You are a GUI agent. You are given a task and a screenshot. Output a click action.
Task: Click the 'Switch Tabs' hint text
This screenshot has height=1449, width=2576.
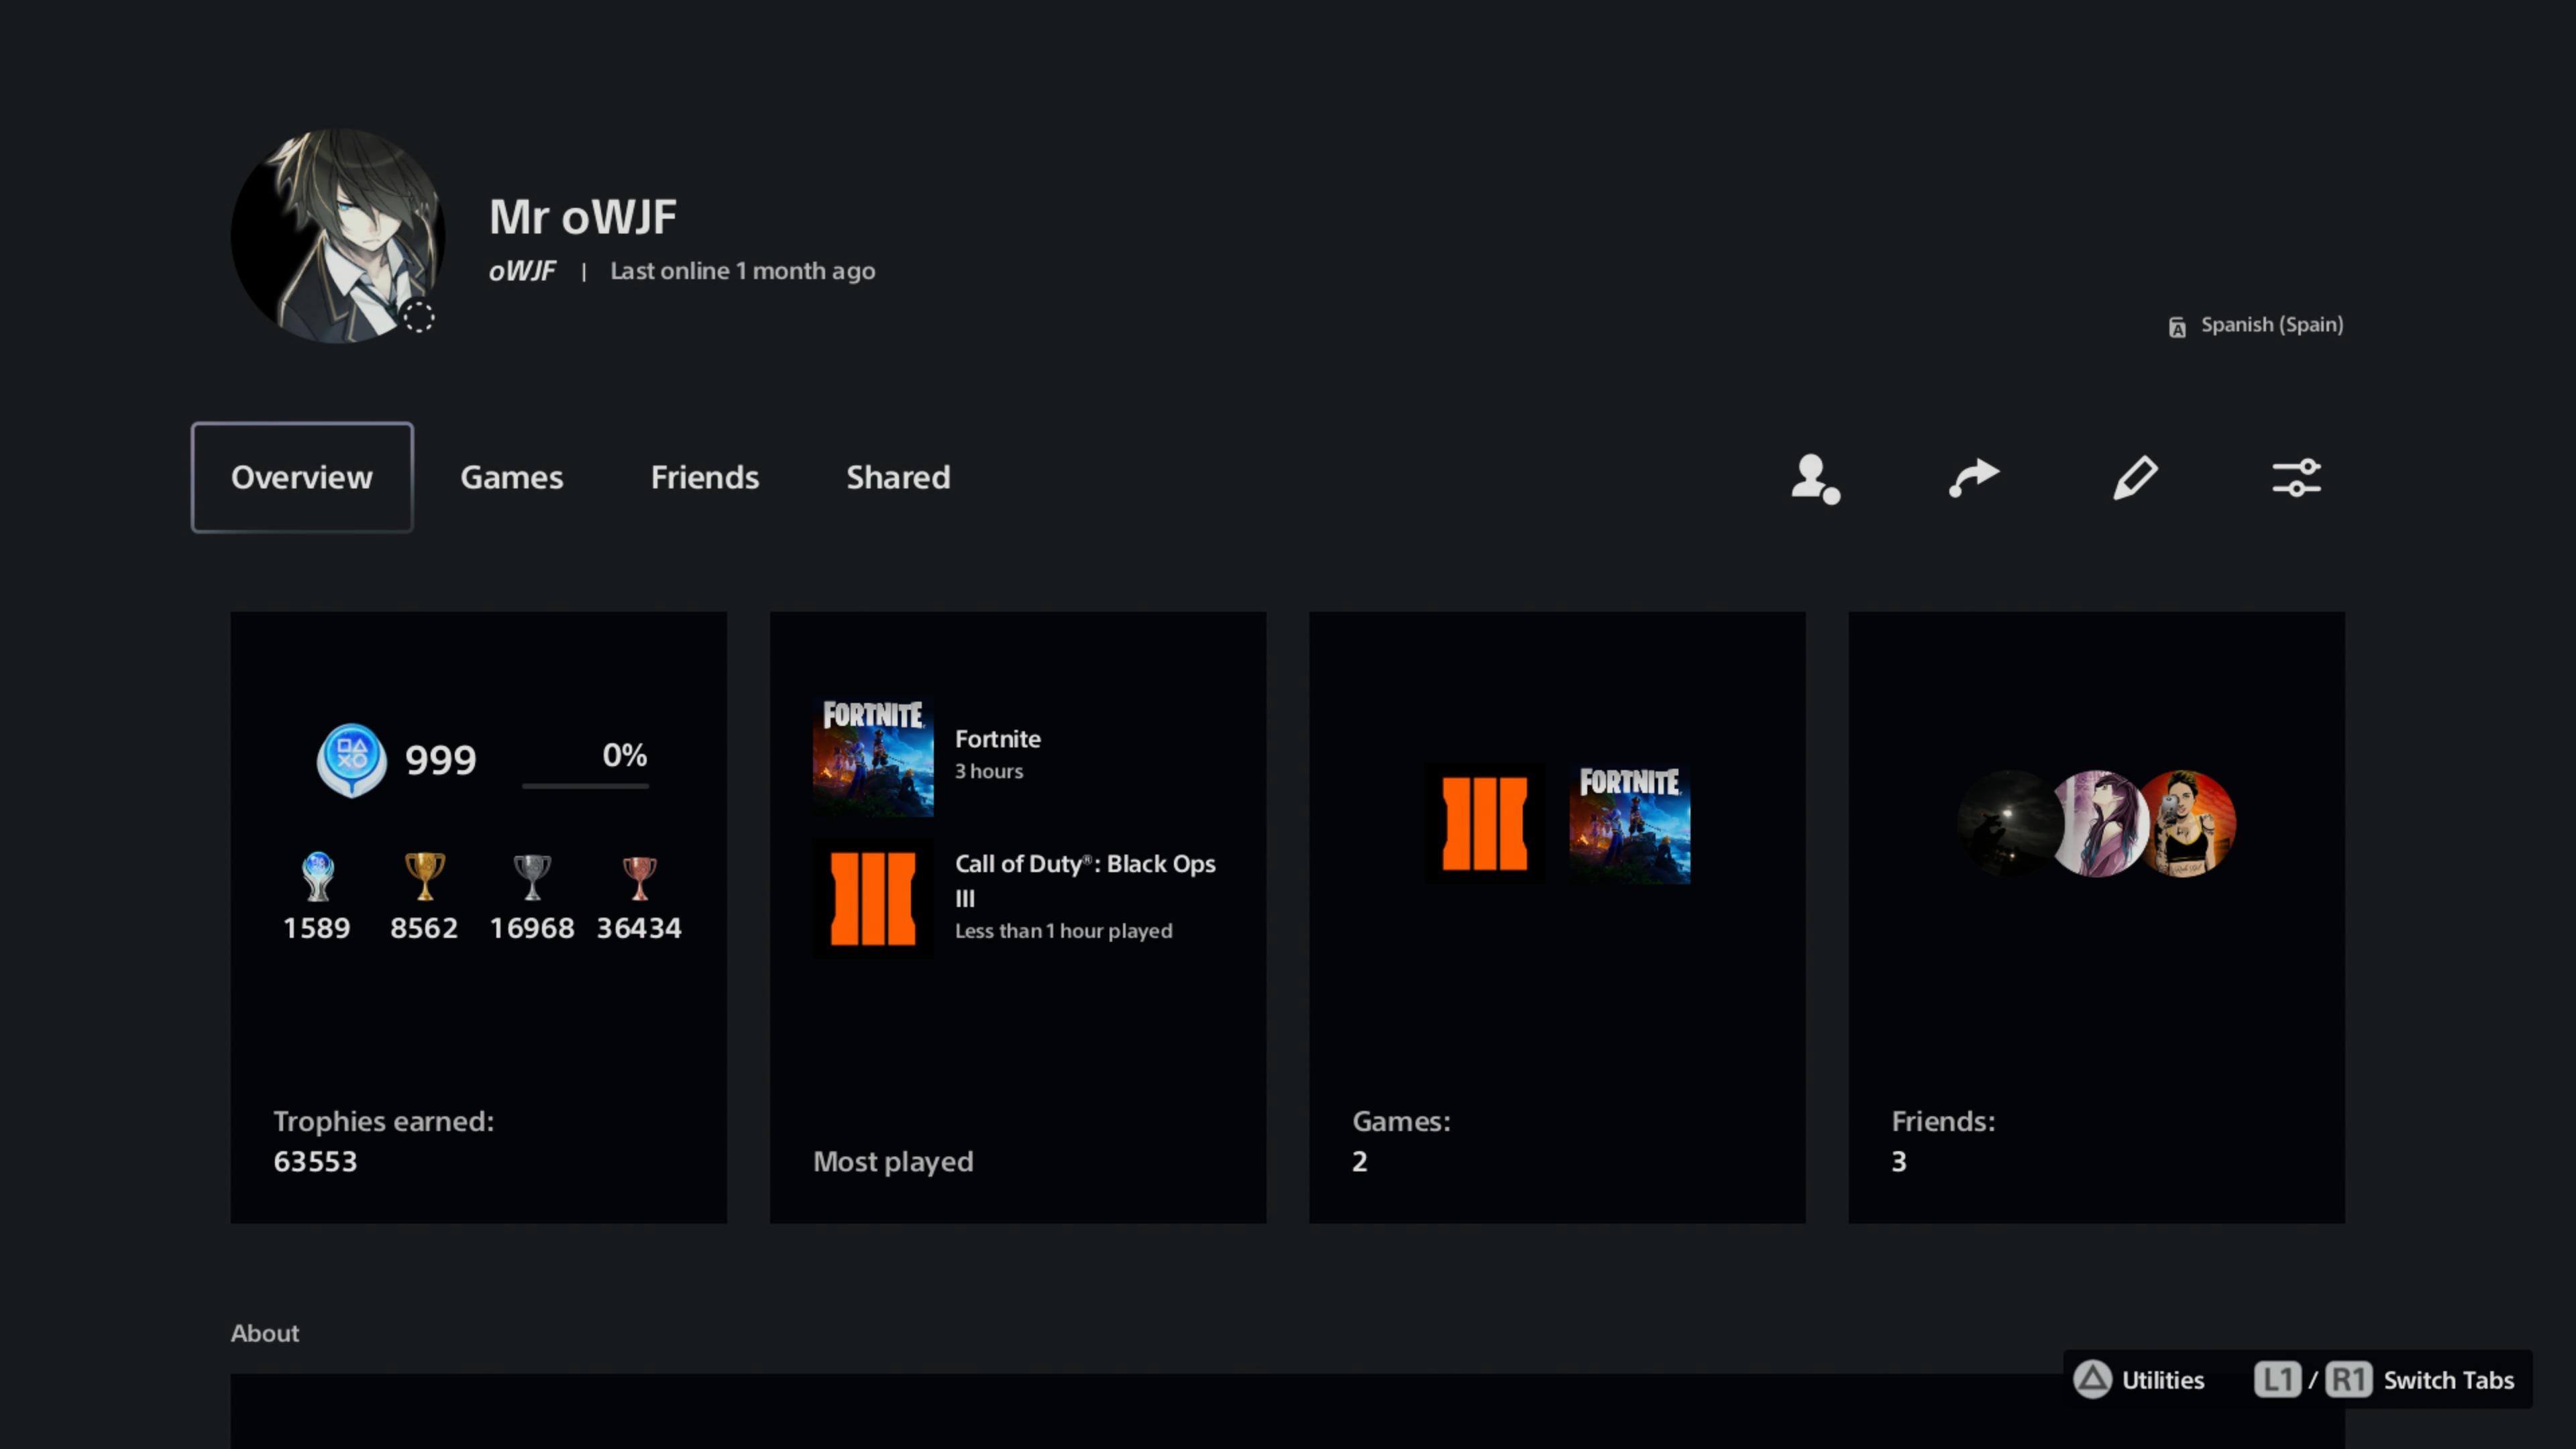tap(2448, 1380)
